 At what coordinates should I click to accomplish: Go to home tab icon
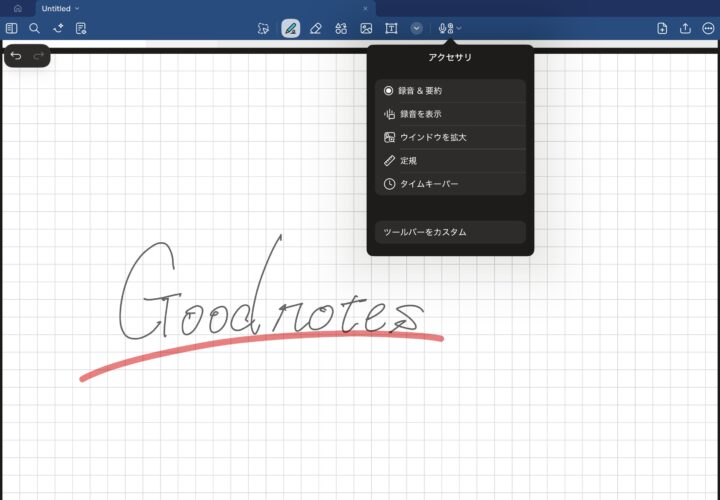coord(18,8)
